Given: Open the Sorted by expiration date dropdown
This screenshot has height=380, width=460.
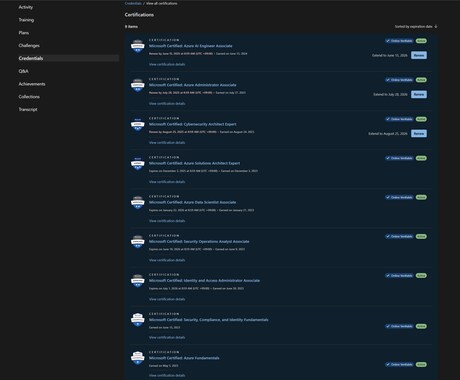Looking at the screenshot, I should click(x=416, y=26).
